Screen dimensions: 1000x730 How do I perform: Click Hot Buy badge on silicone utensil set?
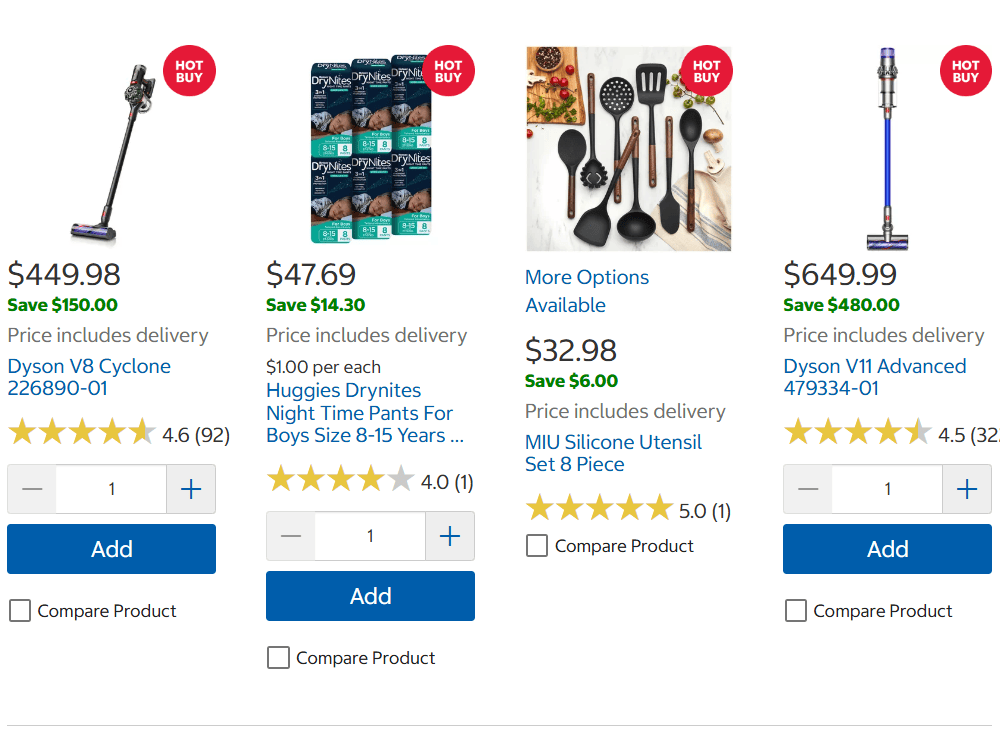(707, 71)
